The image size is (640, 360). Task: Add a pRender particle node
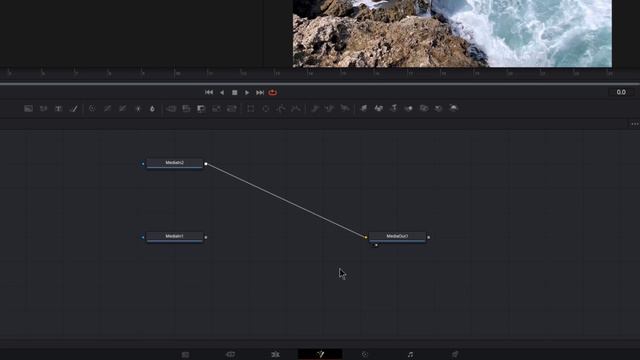click(x=345, y=109)
